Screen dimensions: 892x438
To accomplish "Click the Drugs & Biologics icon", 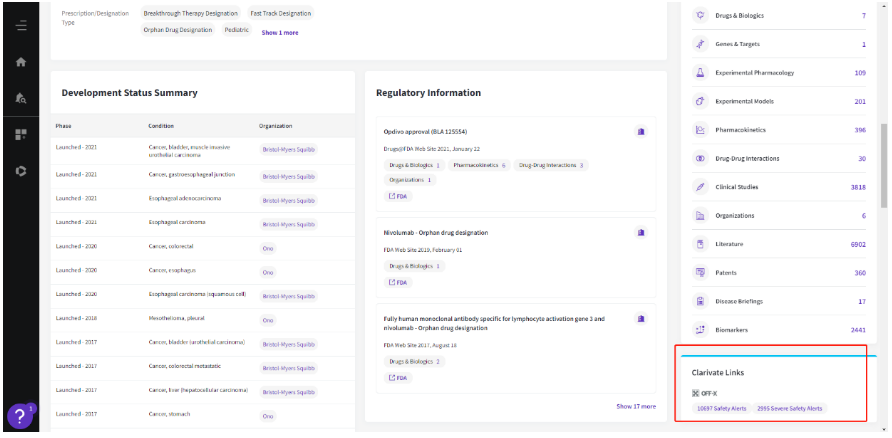I will (x=700, y=15).
